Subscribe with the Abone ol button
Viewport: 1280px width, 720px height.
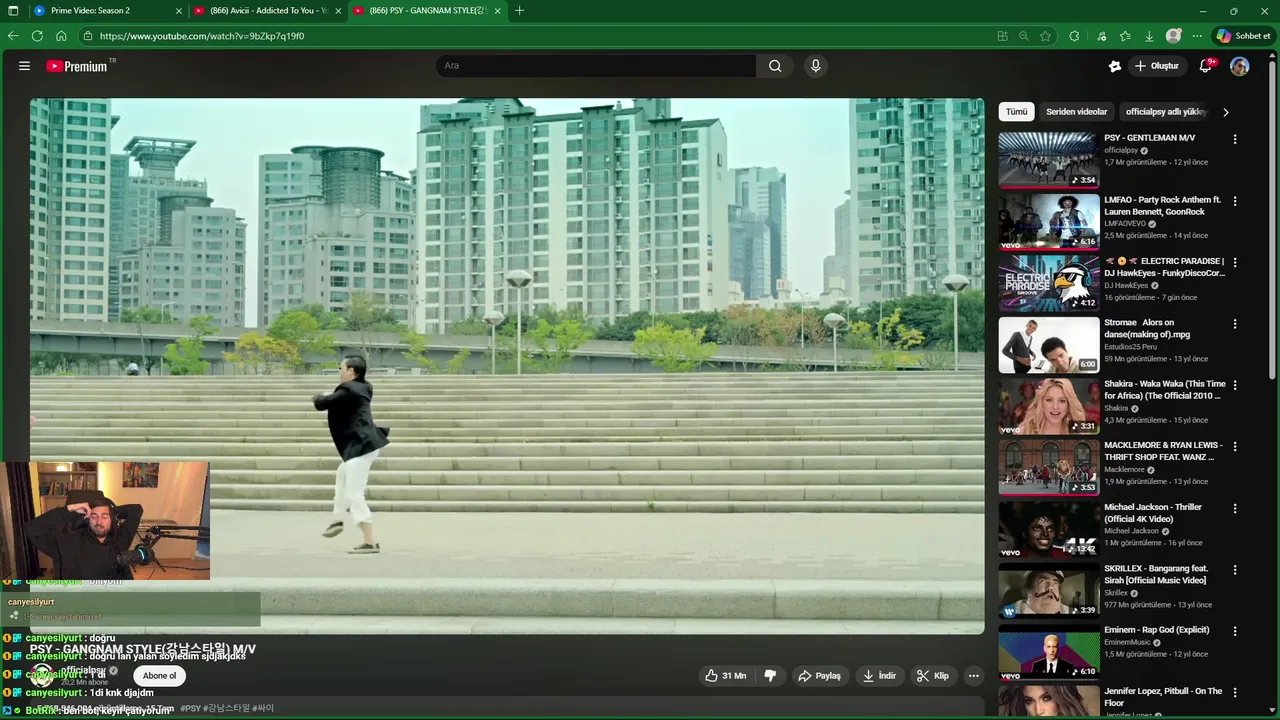[x=159, y=676]
